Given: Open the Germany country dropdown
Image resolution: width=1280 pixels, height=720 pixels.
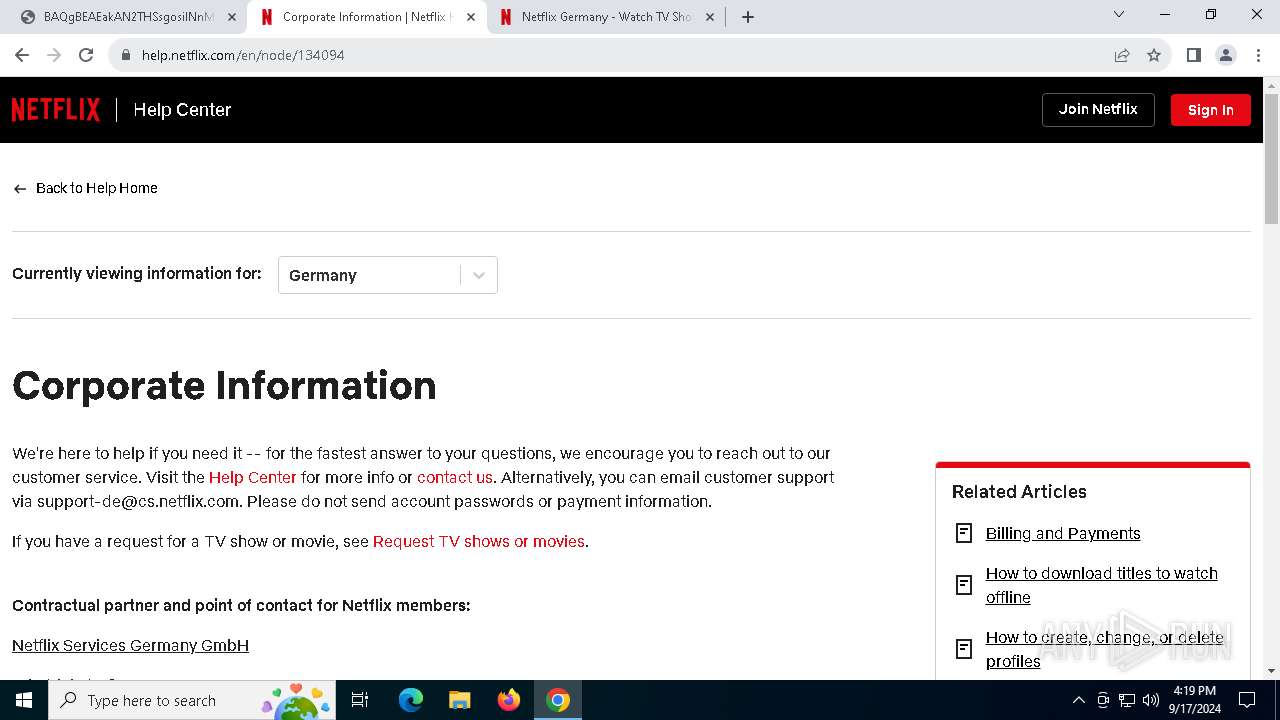Looking at the screenshot, I should [388, 275].
